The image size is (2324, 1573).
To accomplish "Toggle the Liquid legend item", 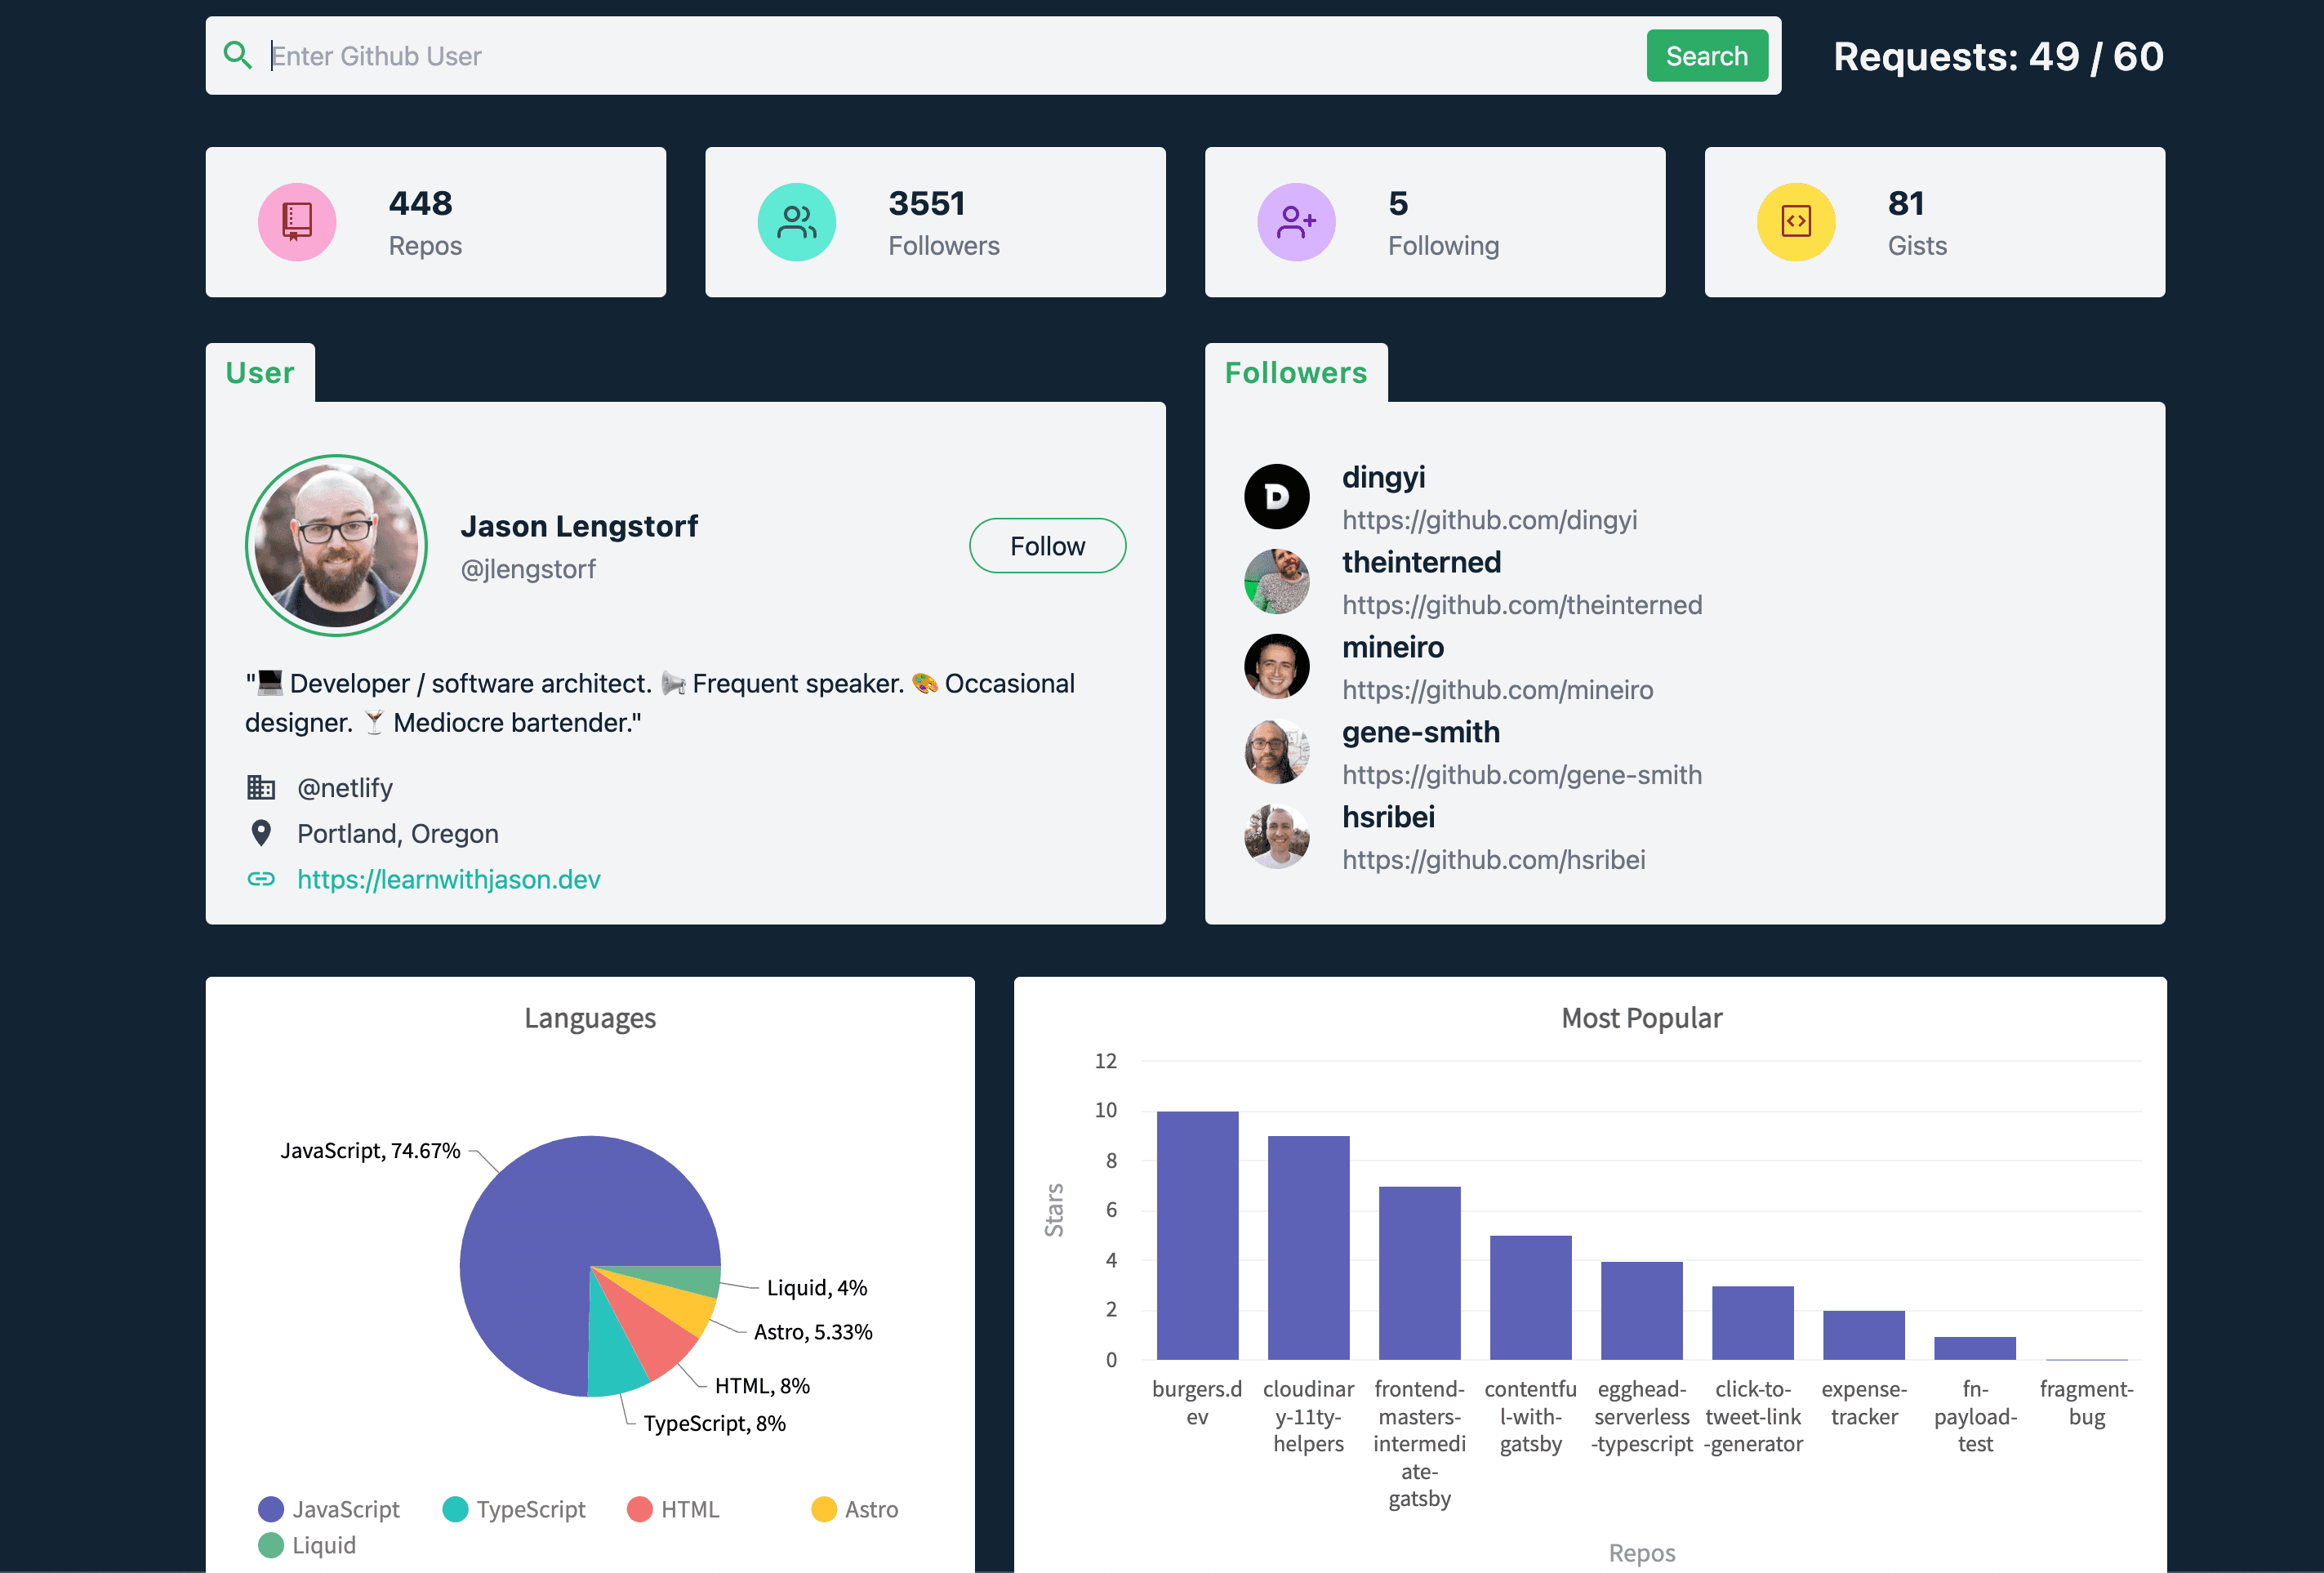I will [307, 1545].
